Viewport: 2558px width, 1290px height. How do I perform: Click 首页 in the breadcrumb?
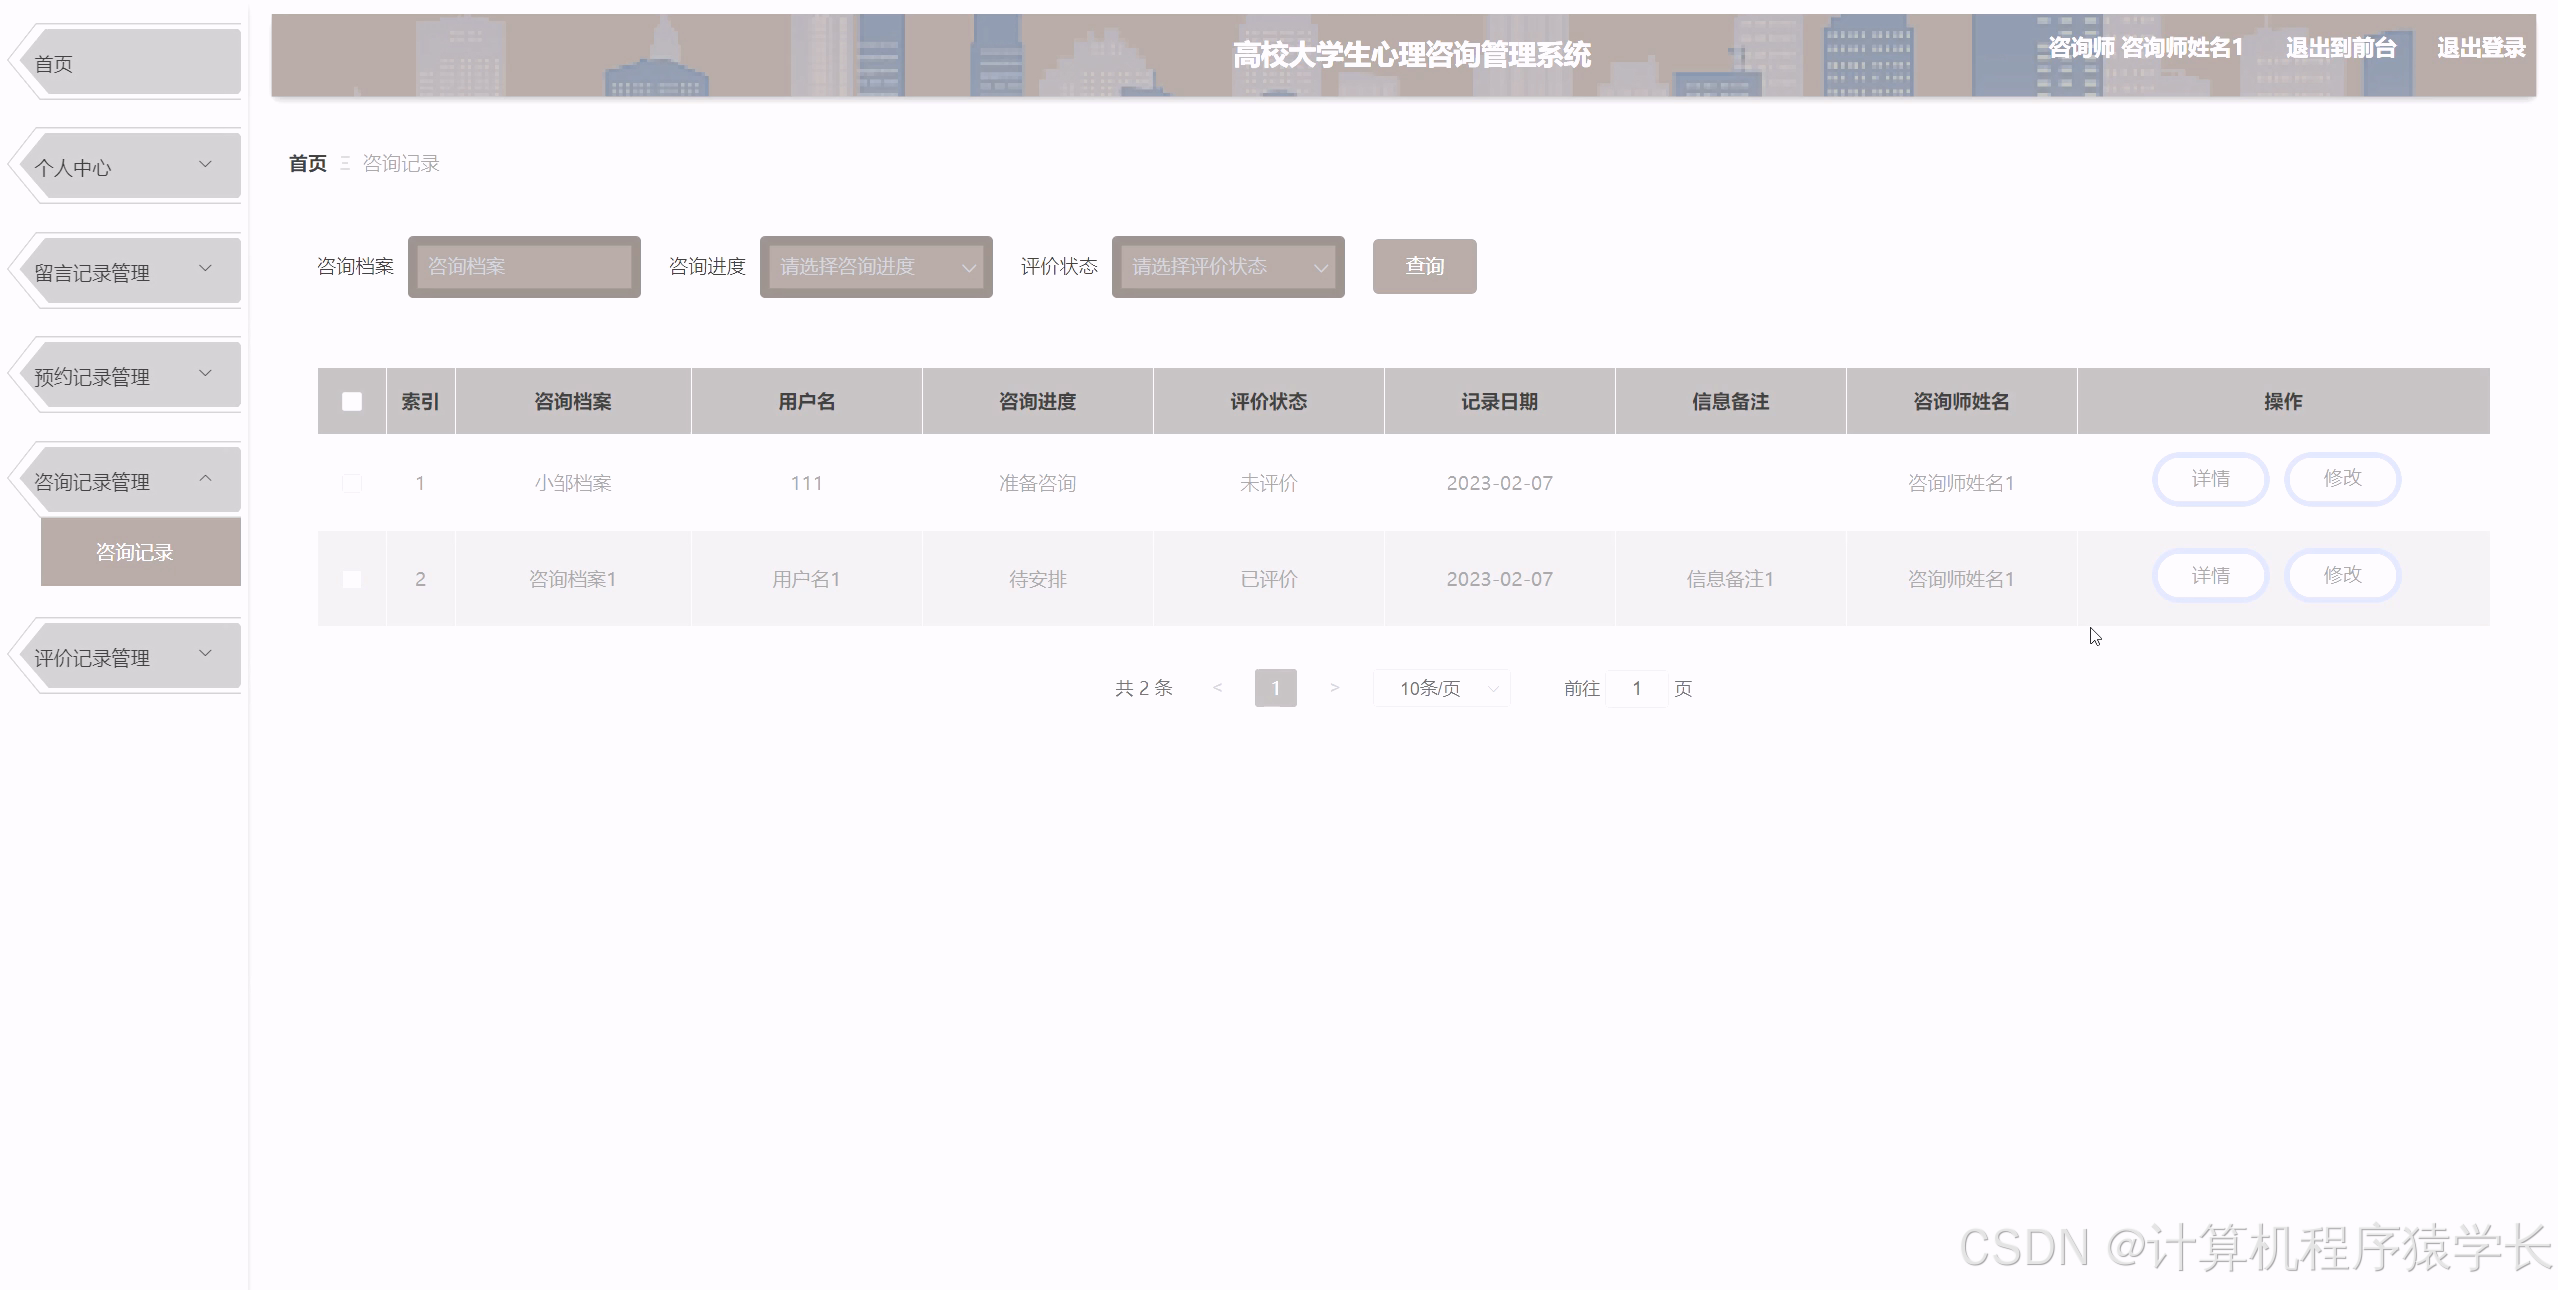(x=306, y=163)
